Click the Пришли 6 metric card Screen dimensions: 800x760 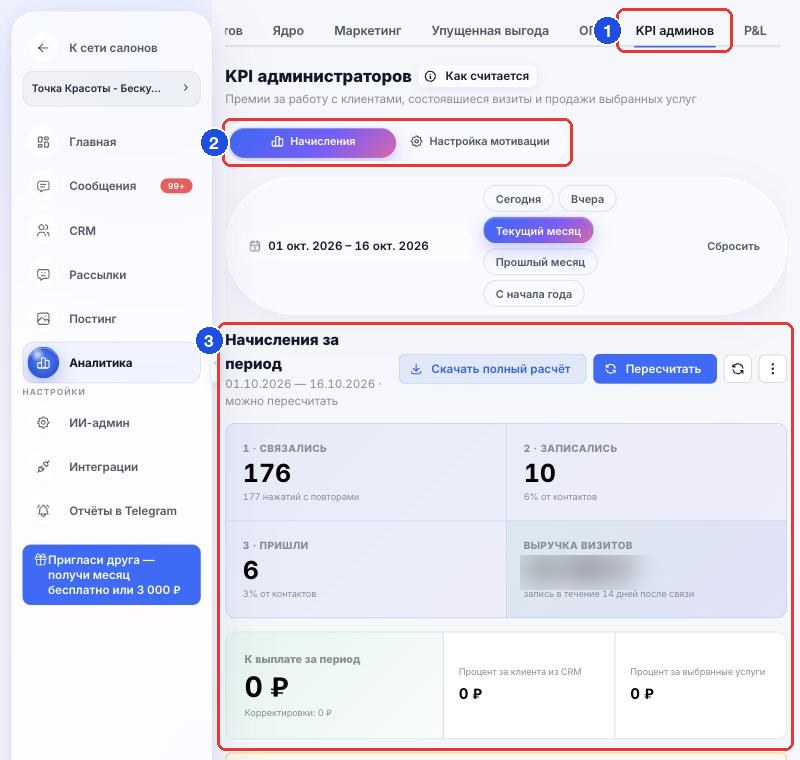coord(366,569)
